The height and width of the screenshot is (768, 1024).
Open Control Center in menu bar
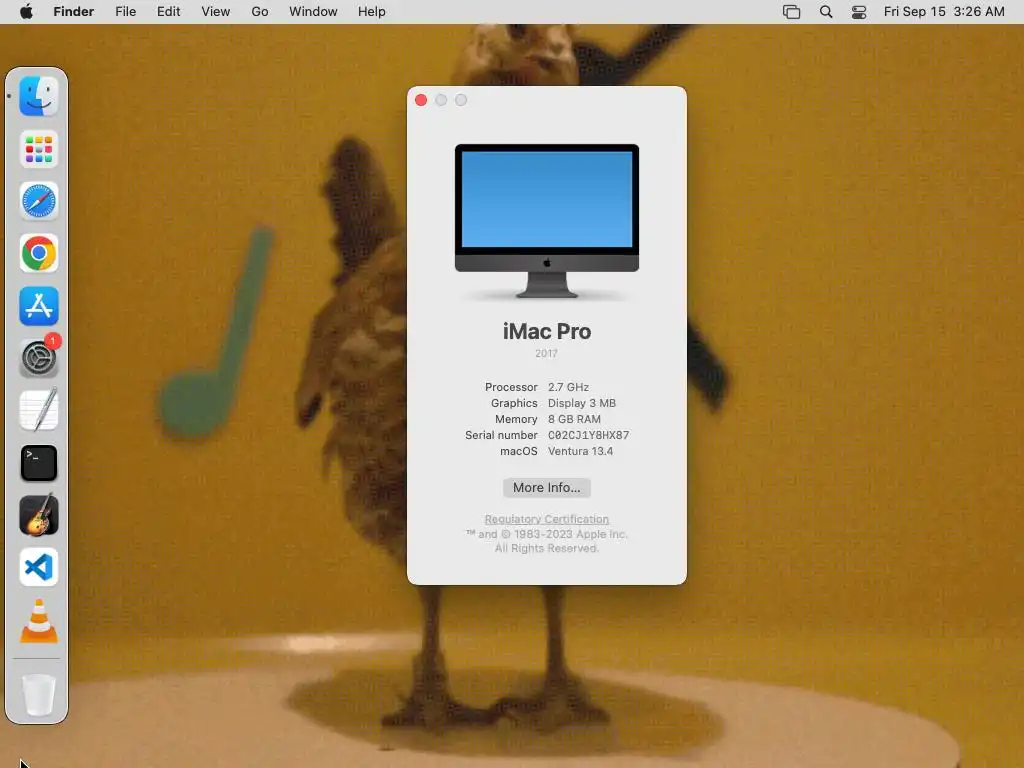coord(859,12)
